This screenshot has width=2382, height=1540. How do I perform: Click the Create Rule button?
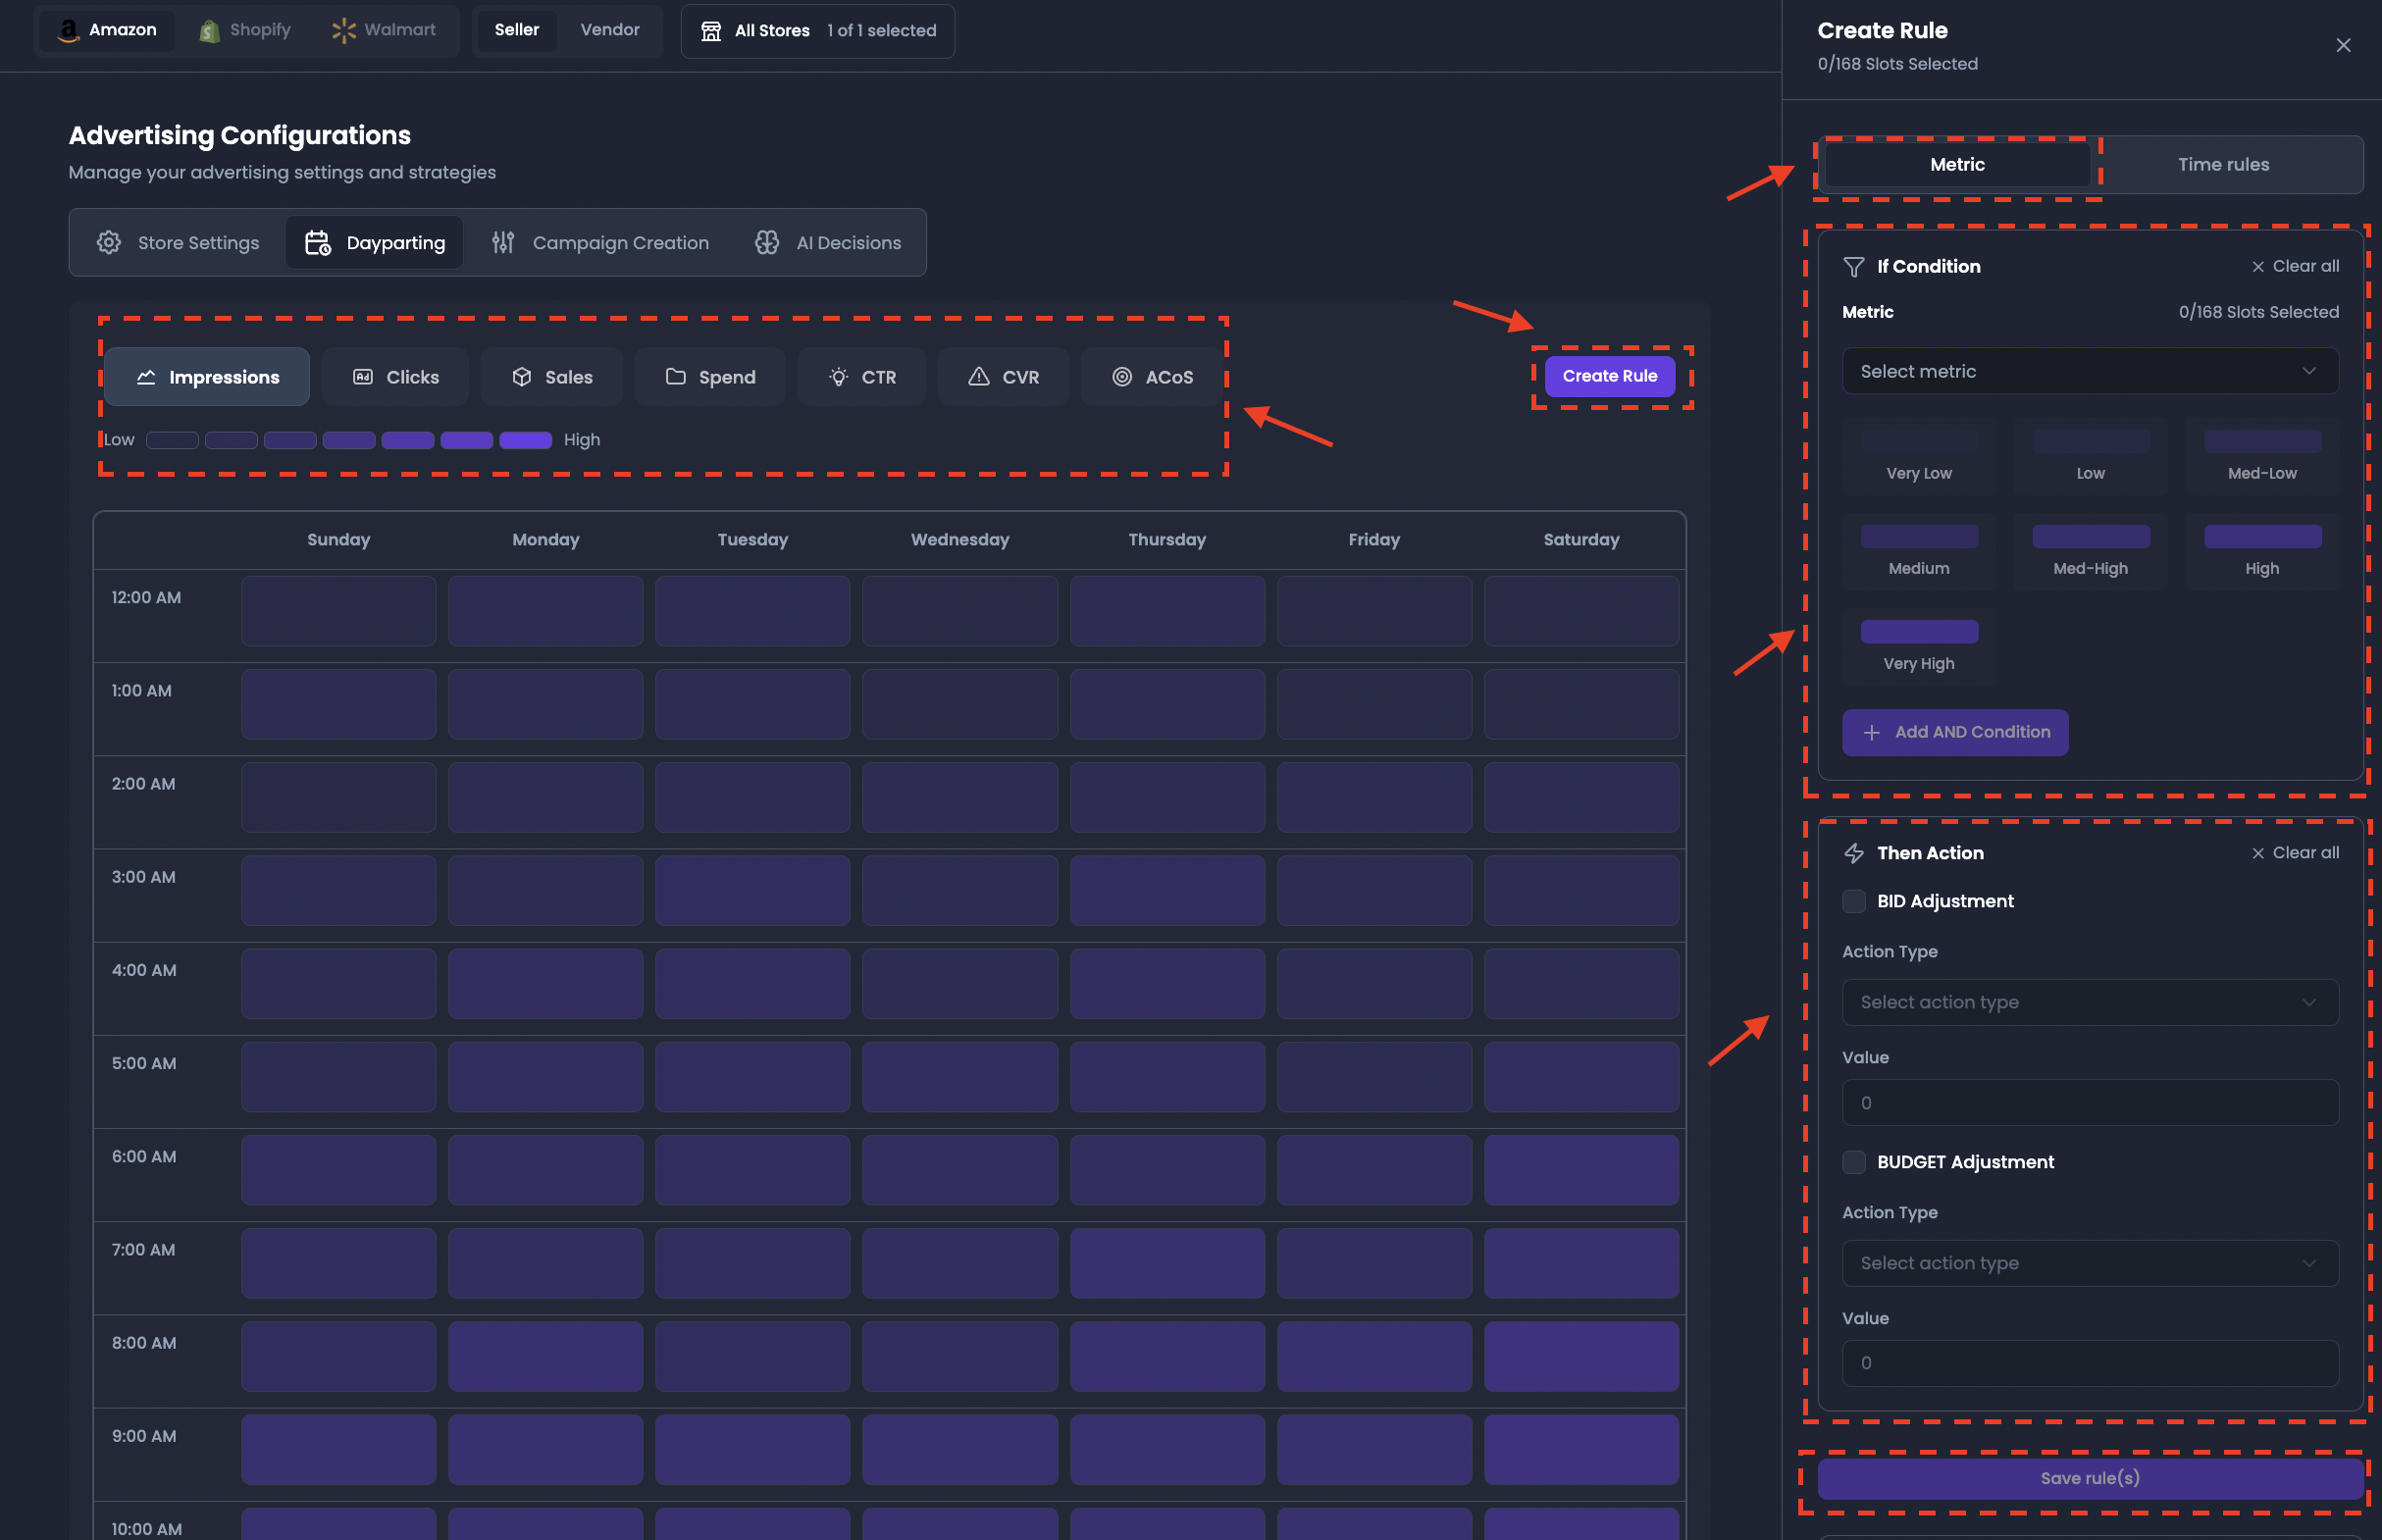(1610, 376)
